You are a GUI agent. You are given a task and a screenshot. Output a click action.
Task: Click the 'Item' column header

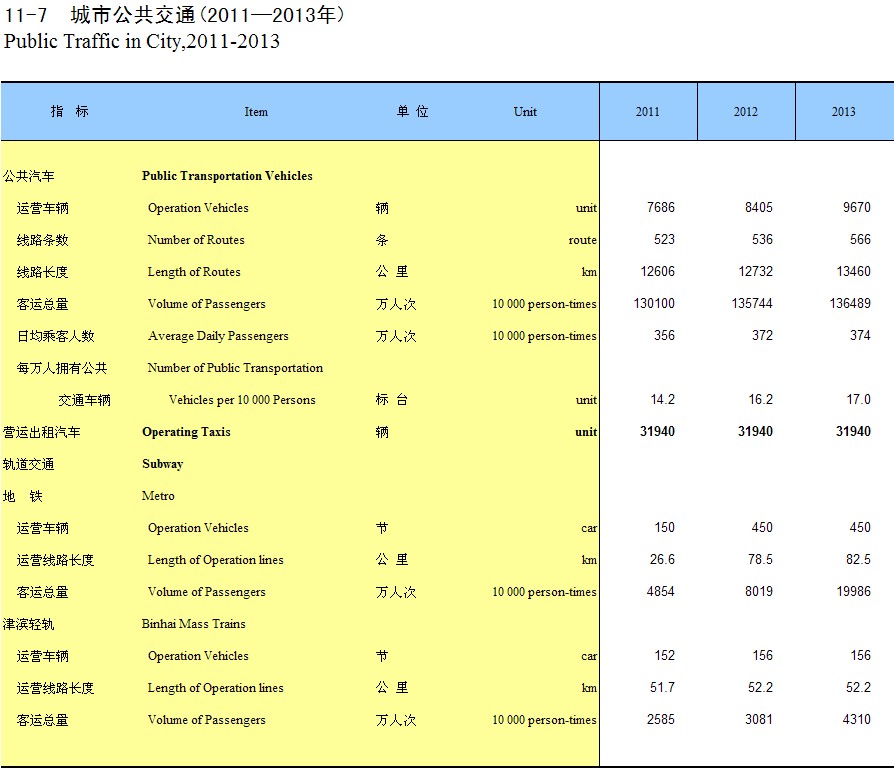tap(256, 112)
